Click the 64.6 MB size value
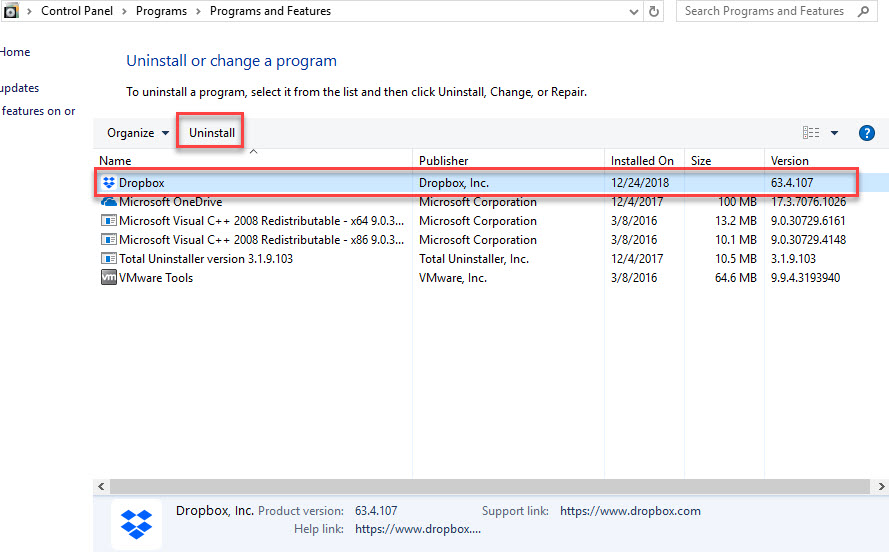The height and width of the screenshot is (552, 889). (735, 278)
